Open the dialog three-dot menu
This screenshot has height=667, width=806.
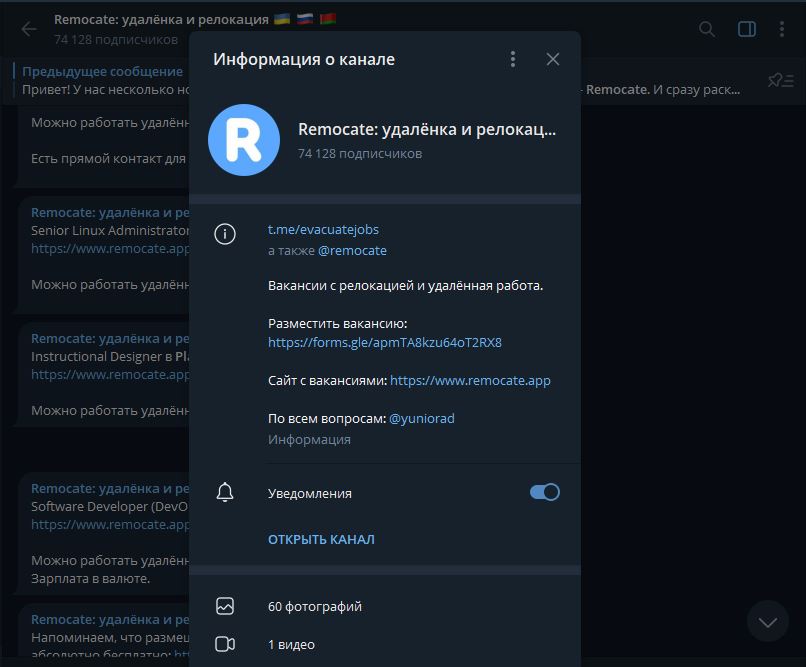tap(513, 59)
